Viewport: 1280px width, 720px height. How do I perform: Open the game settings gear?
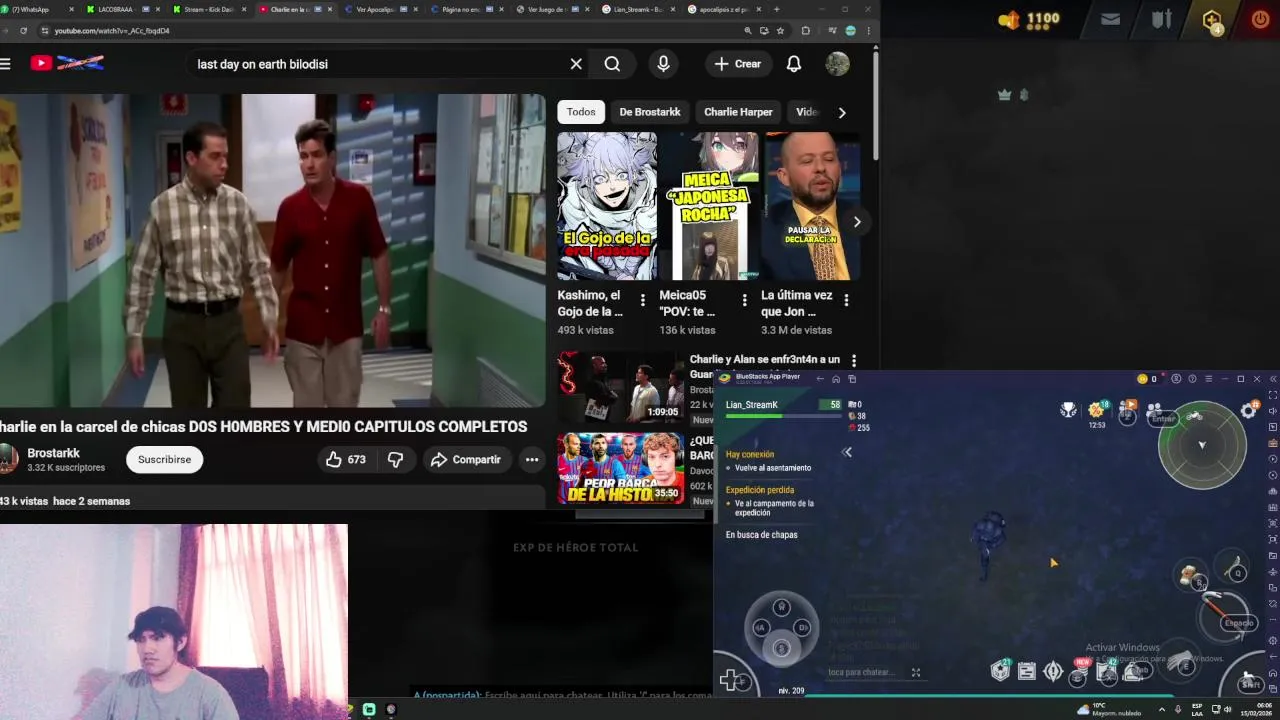1249,410
